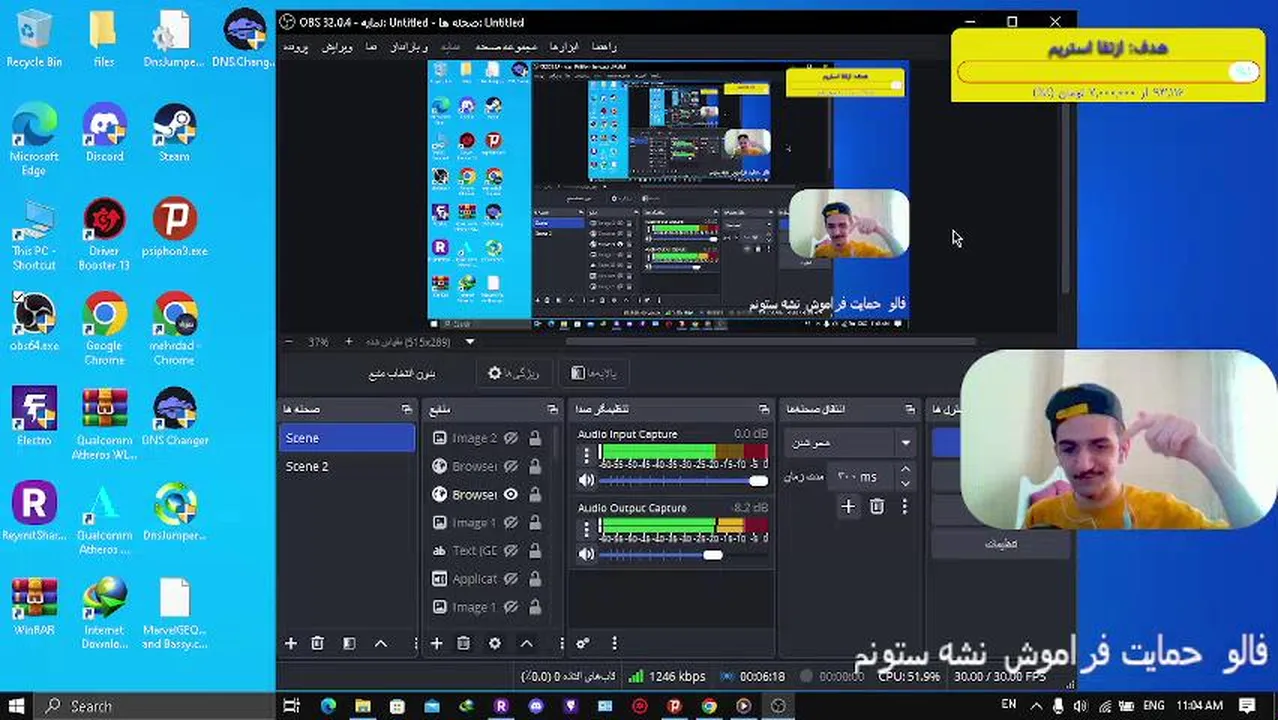The height and width of the screenshot is (720, 1278).
Task: Select the obs64.exe desktop icon
Action: tap(34, 322)
